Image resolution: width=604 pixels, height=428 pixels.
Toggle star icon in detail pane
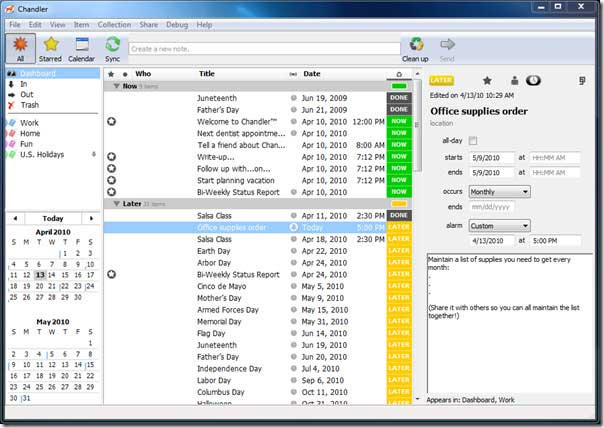[487, 80]
